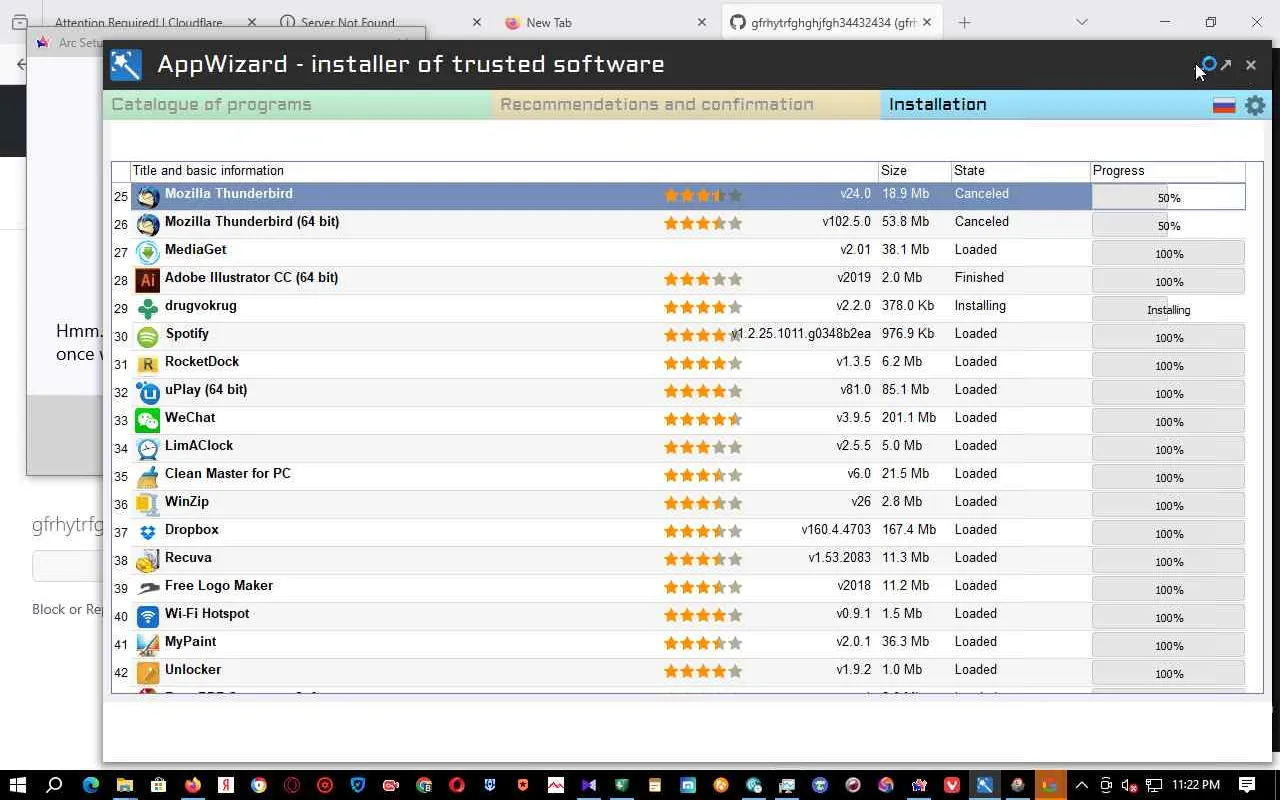
Task: Click the LimAClock app icon
Action: pyautogui.click(x=148, y=448)
